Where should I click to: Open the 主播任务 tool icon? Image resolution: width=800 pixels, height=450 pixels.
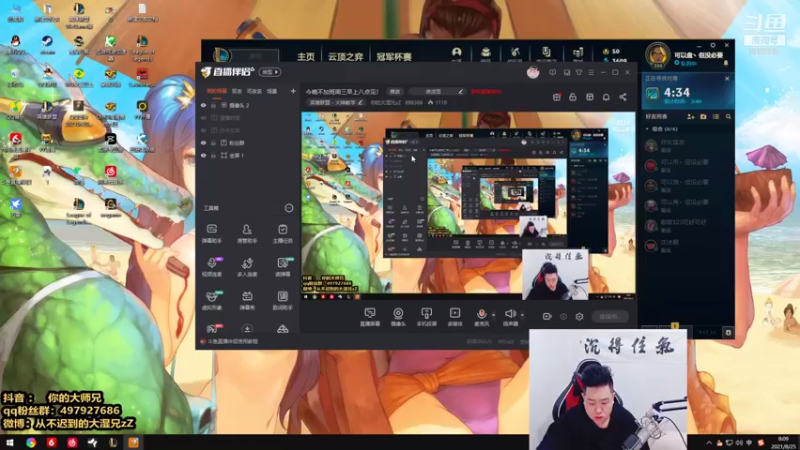pos(282,233)
